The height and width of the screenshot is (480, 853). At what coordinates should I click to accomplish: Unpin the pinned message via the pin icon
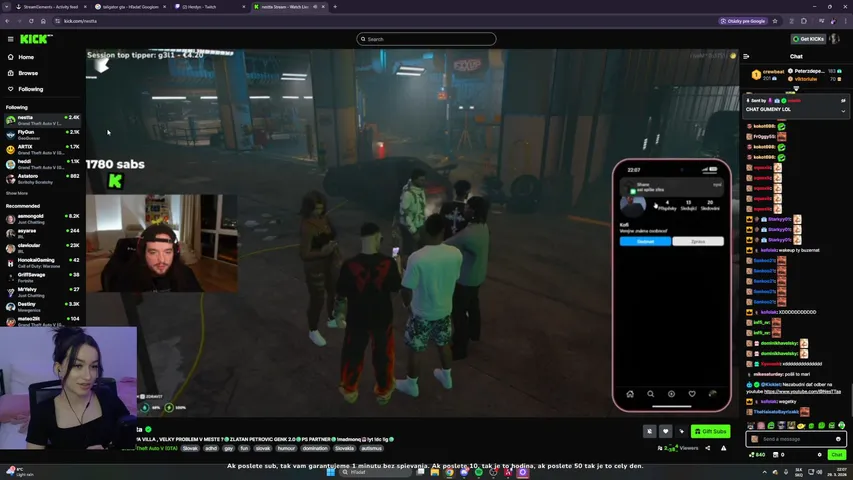click(x=843, y=101)
